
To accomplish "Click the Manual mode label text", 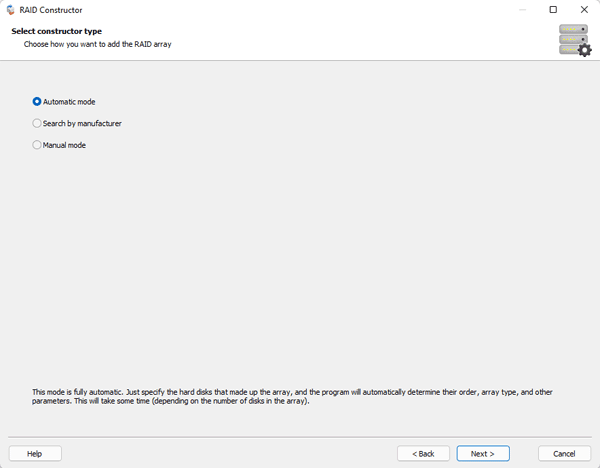I will [x=64, y=145].
